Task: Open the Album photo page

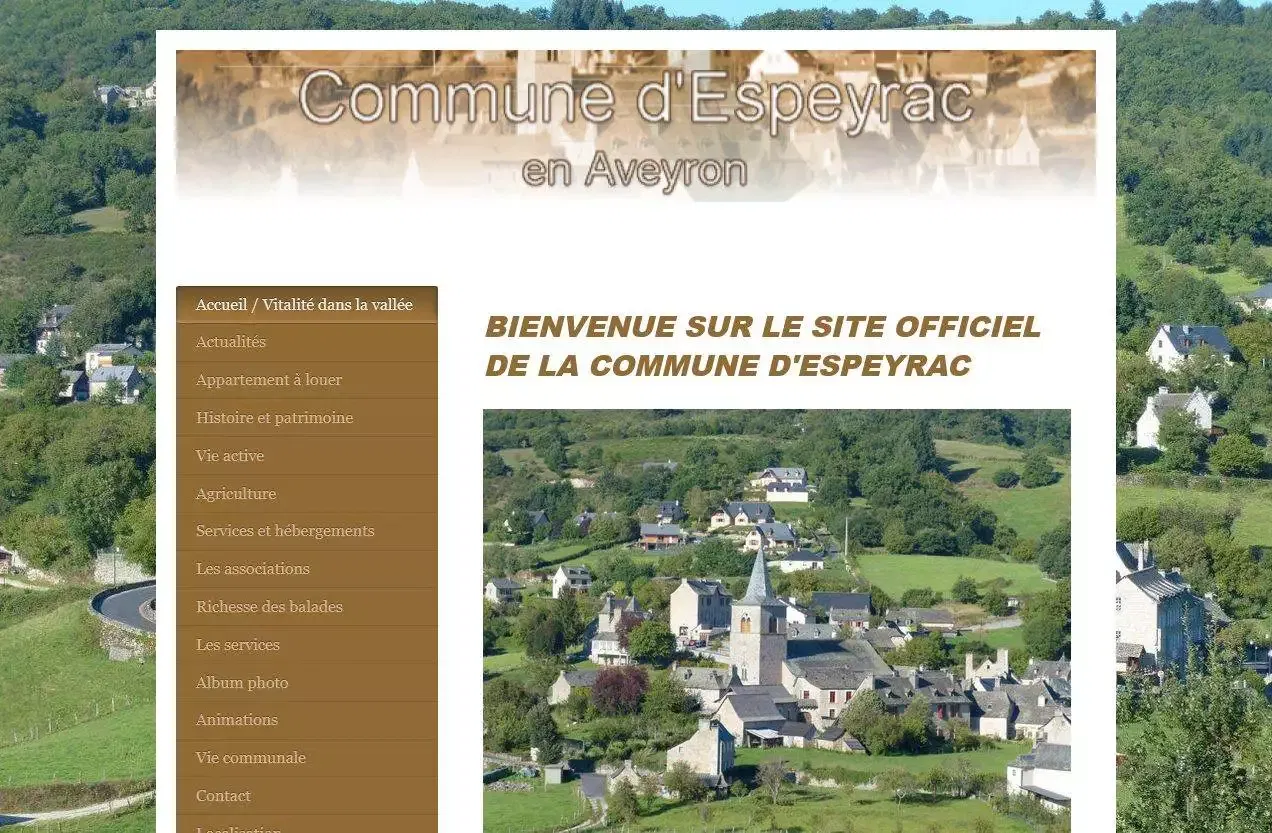Action: point(242,683)
